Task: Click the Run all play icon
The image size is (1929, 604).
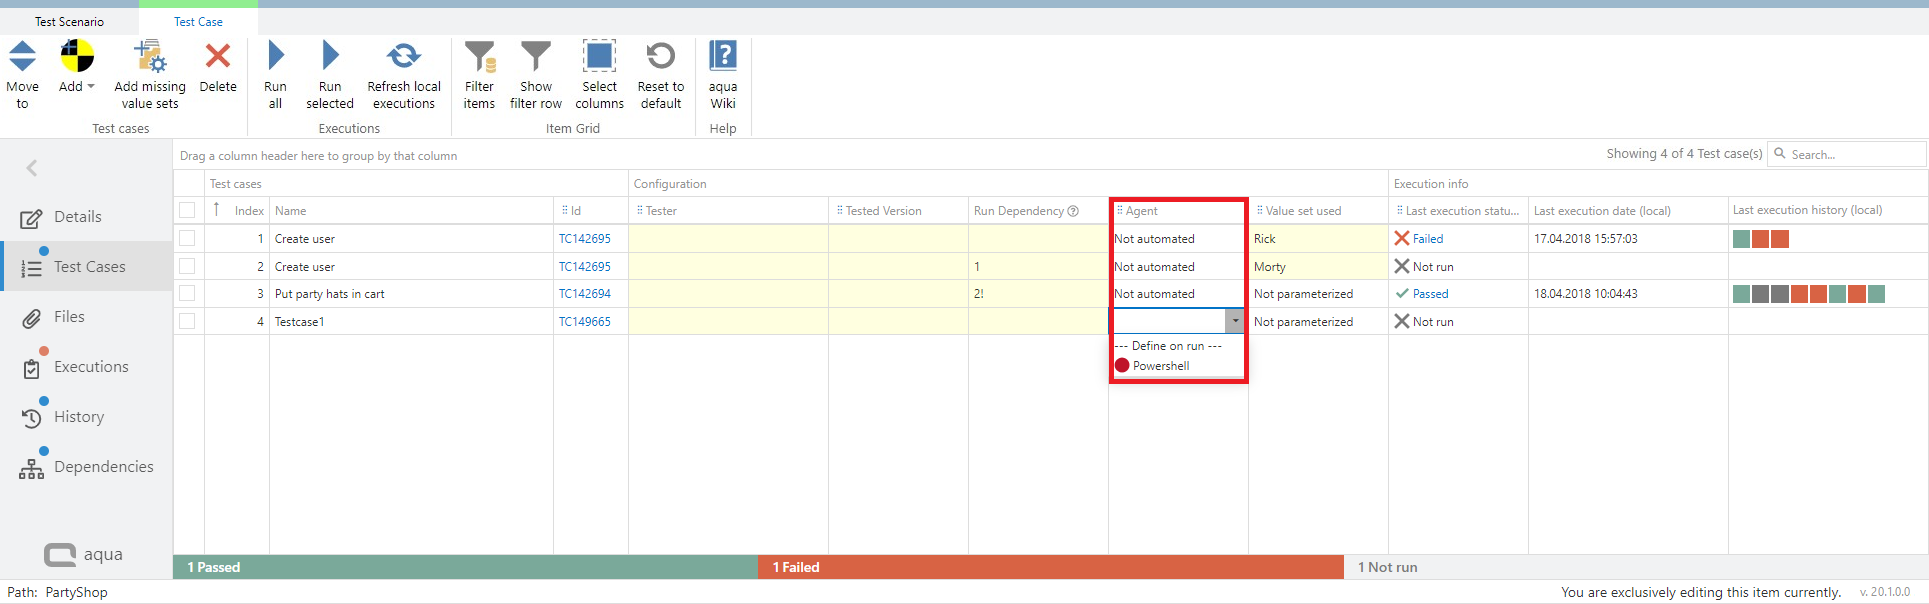Action: click(276, 56)
